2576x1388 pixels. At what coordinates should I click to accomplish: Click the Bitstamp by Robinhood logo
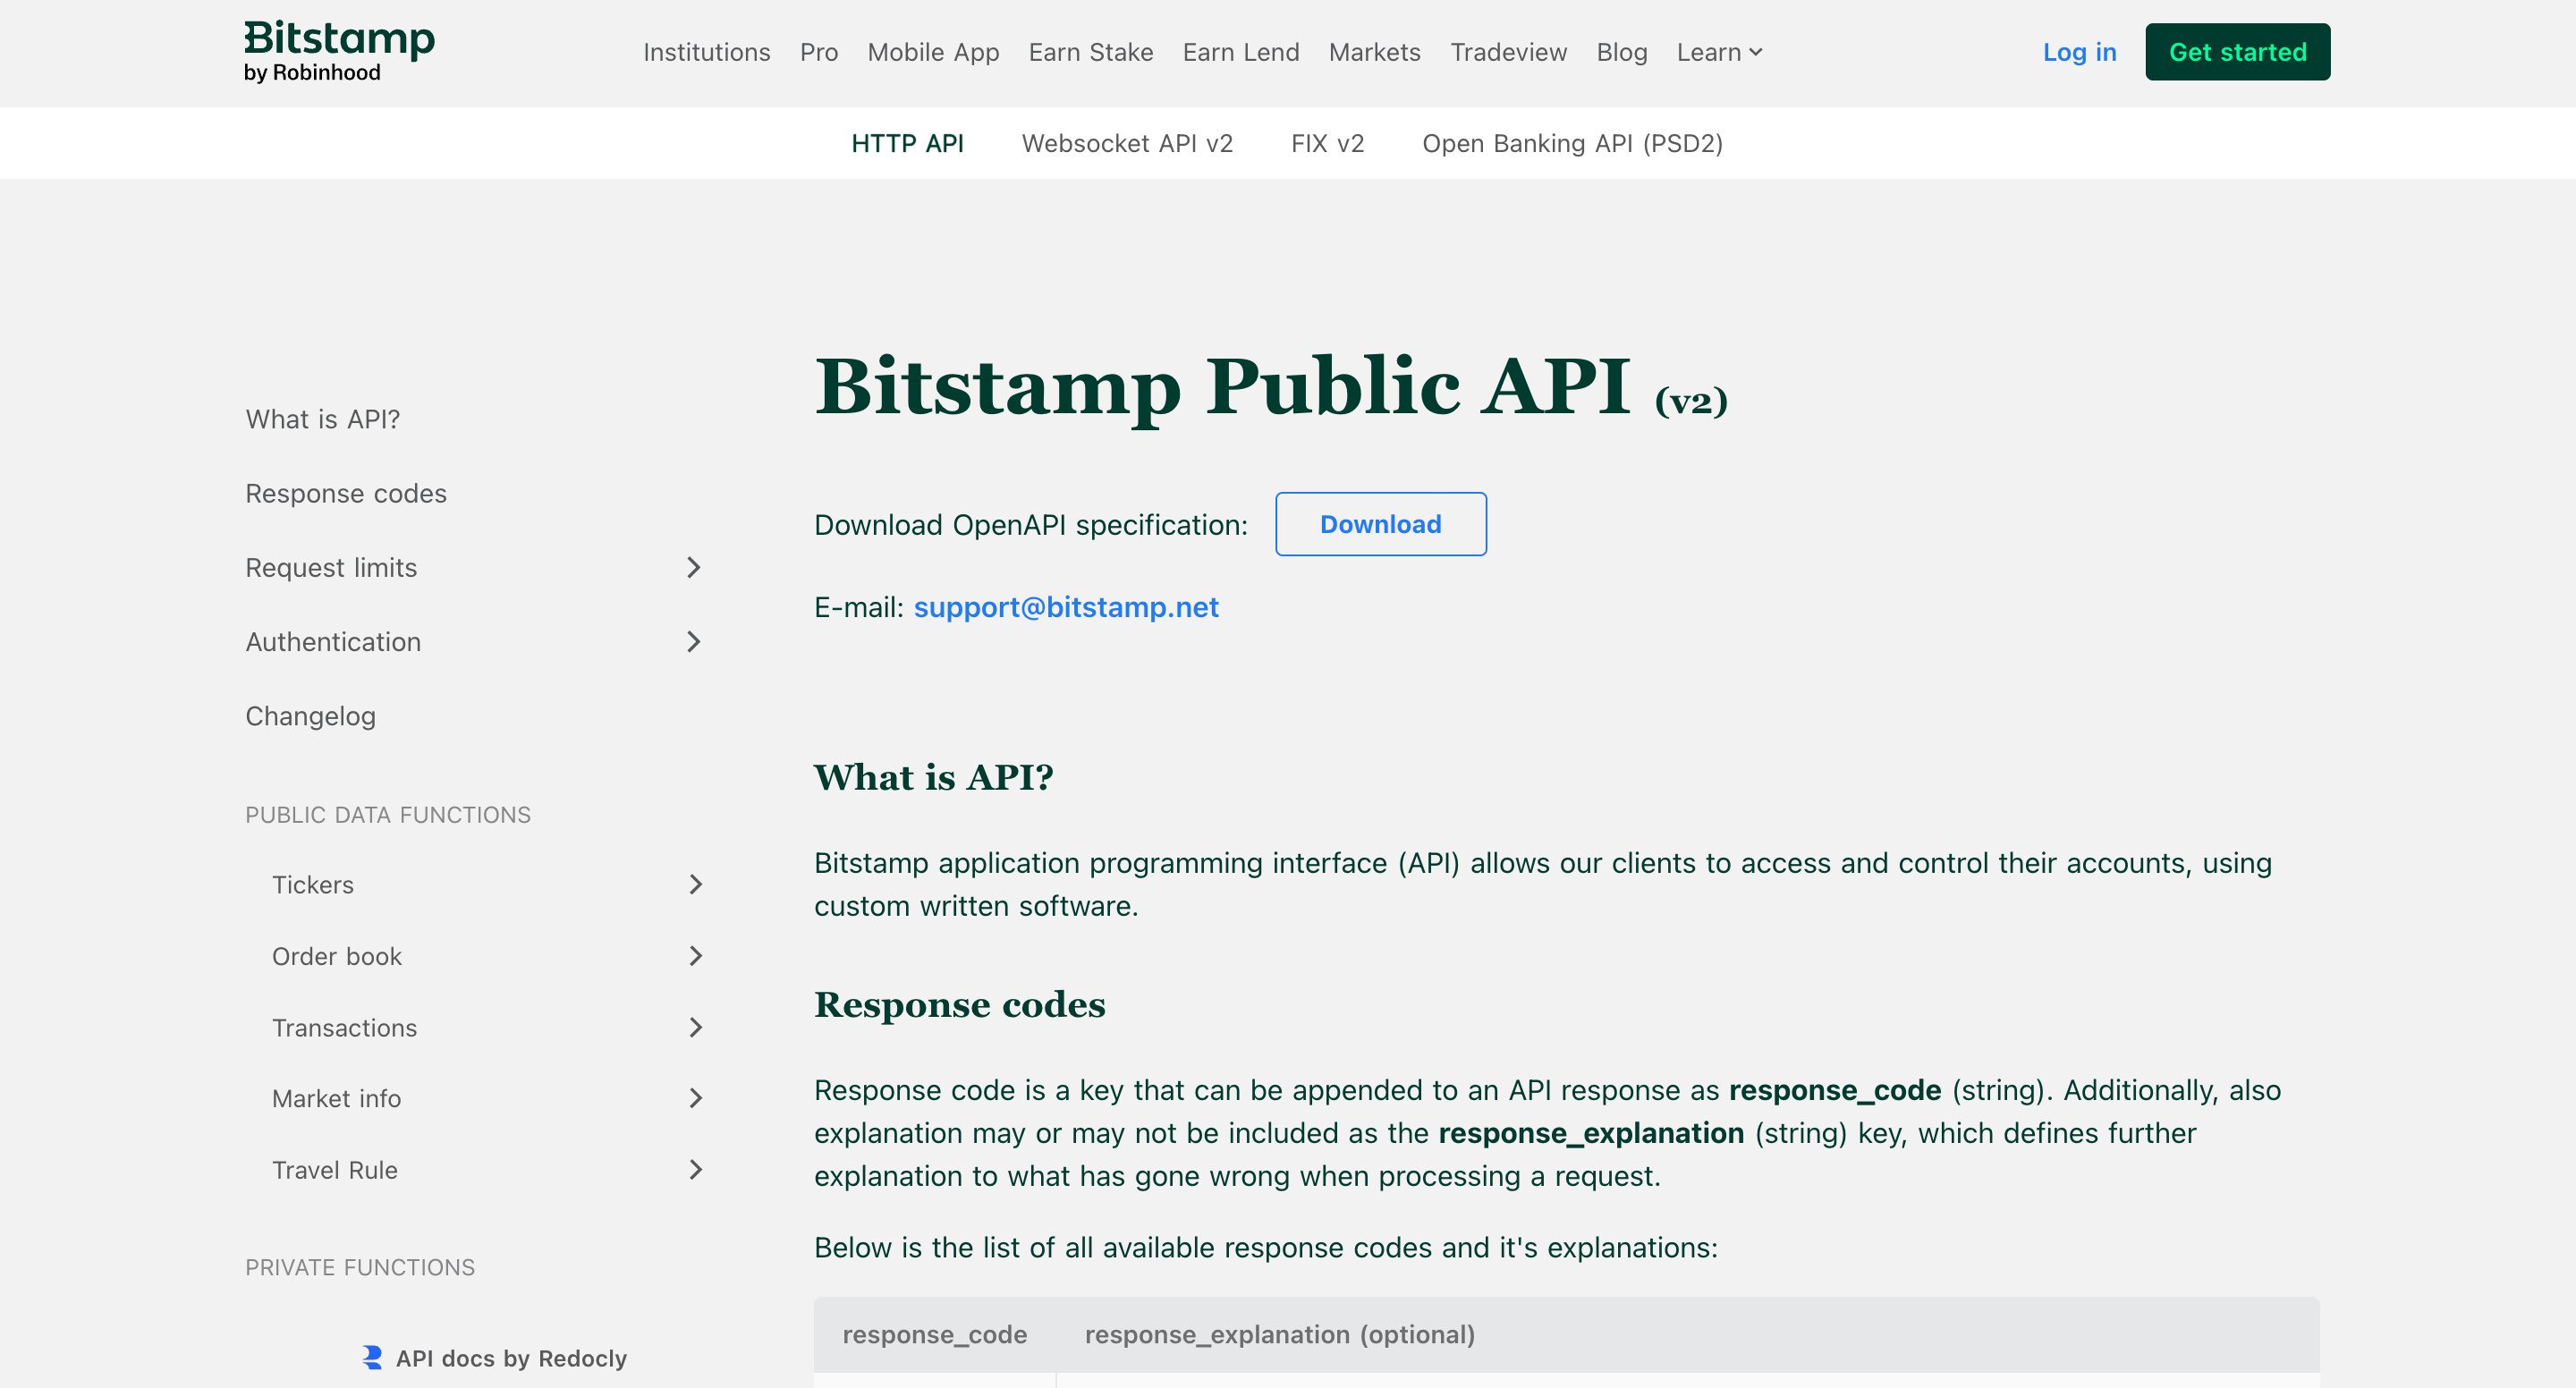[x=339, y=52]
